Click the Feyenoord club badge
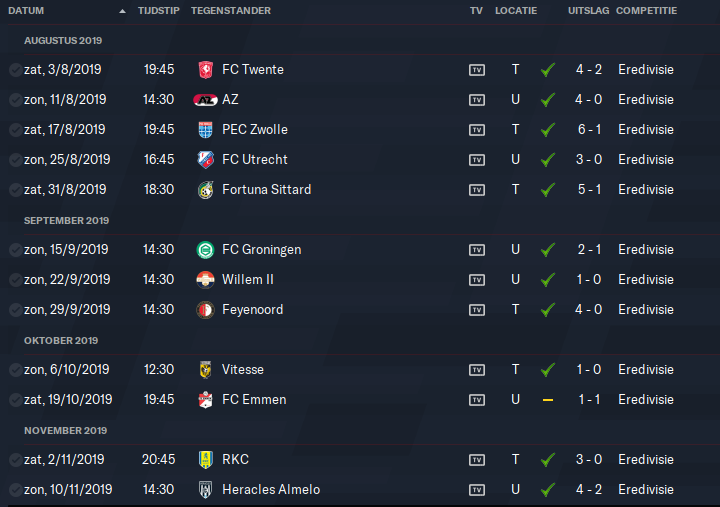The height and width of the screenshot is (507, 720). 205,310
